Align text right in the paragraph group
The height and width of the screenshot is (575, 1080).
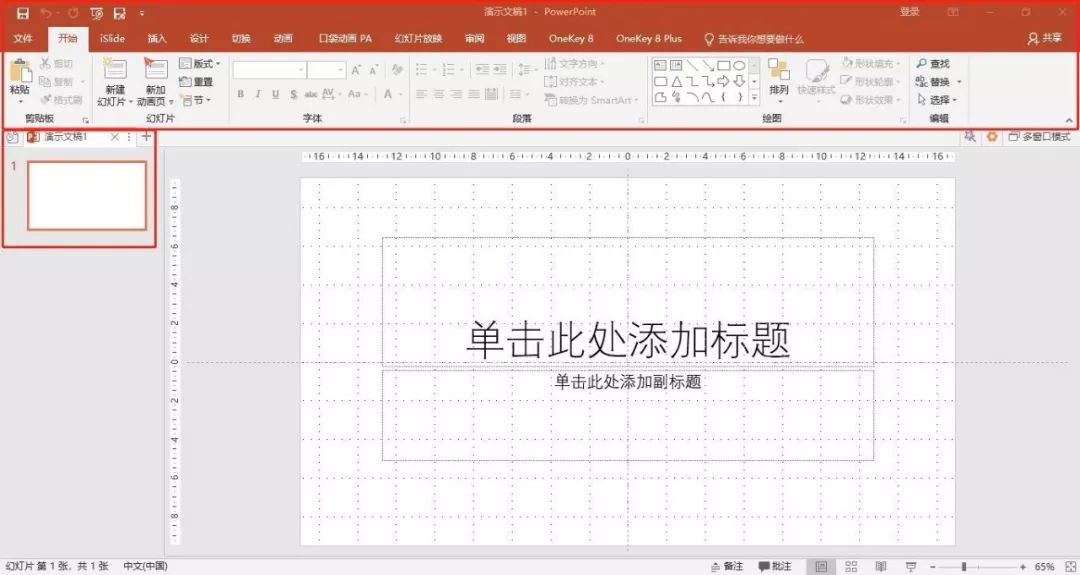[x=456, y=94]
